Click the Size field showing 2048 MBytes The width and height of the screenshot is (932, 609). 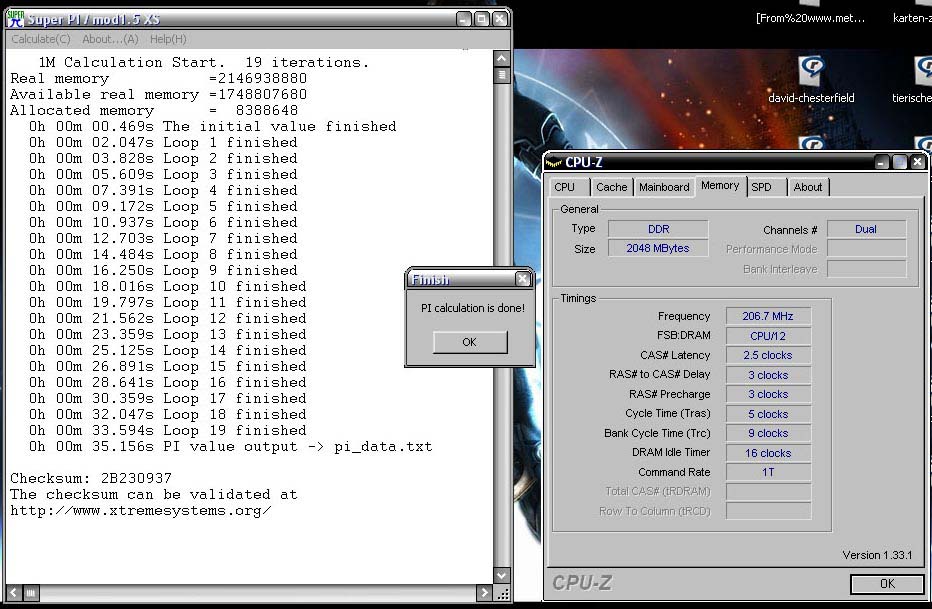tap(658, 248)
